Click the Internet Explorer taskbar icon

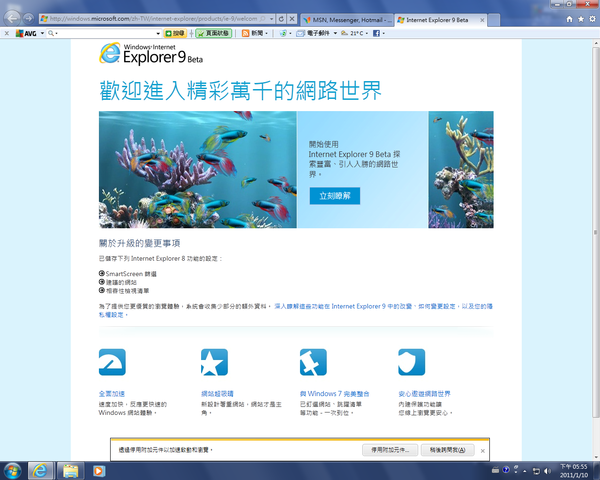click(x=40, y=470)
